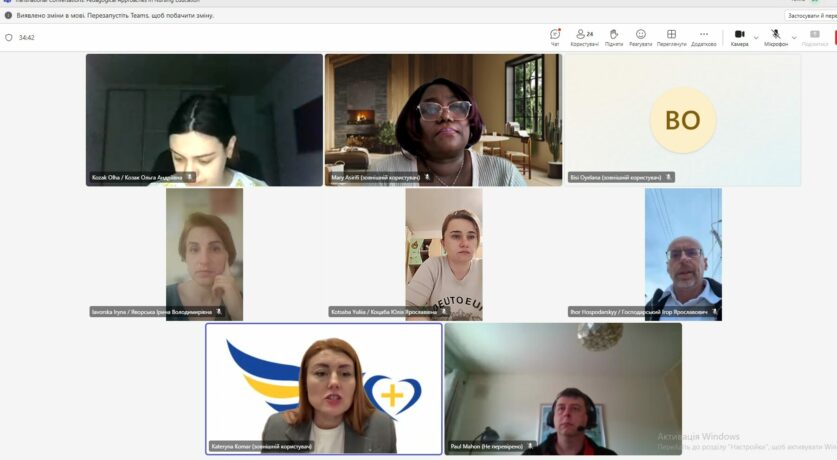Click the BO avatar of Bisi Oyelana
837x460 pixels.
(682, 120)
